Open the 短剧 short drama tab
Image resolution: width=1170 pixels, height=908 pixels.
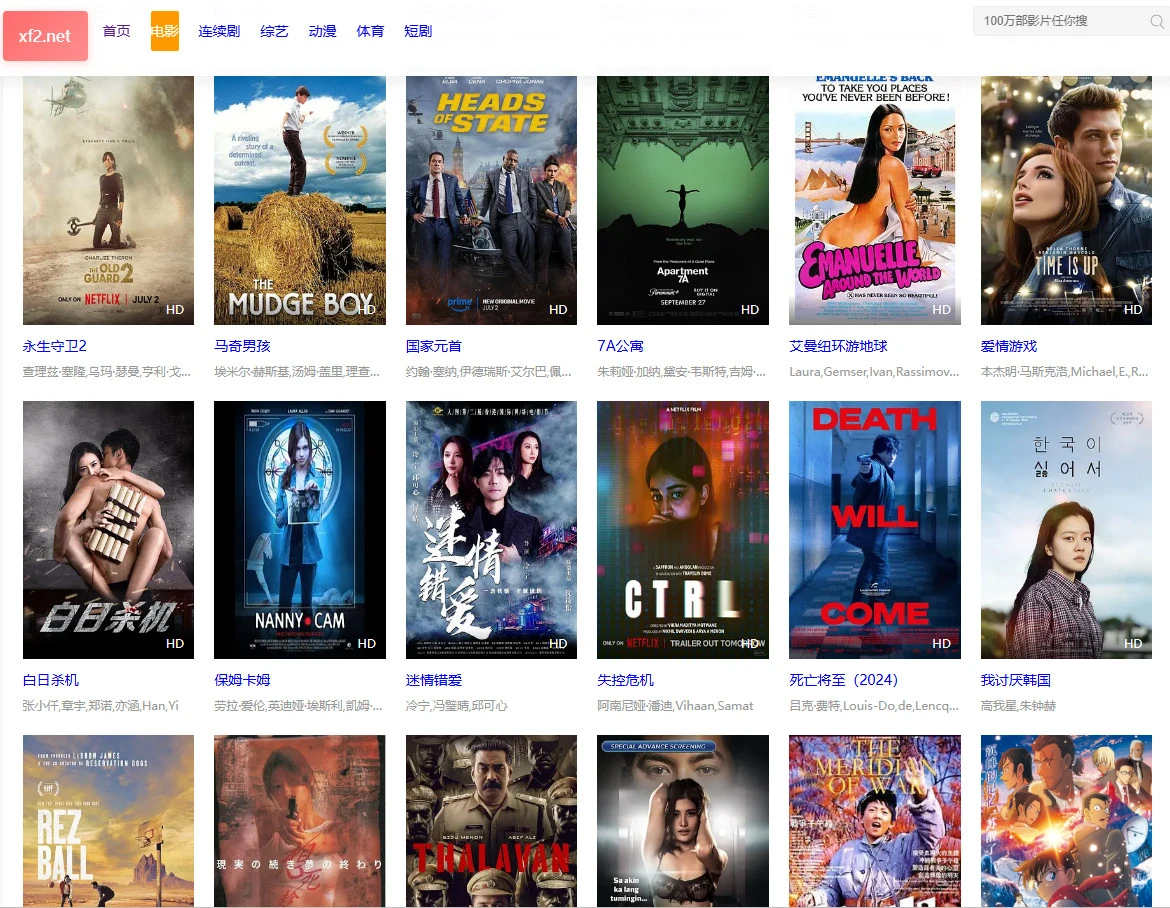[x=418, y=31]
